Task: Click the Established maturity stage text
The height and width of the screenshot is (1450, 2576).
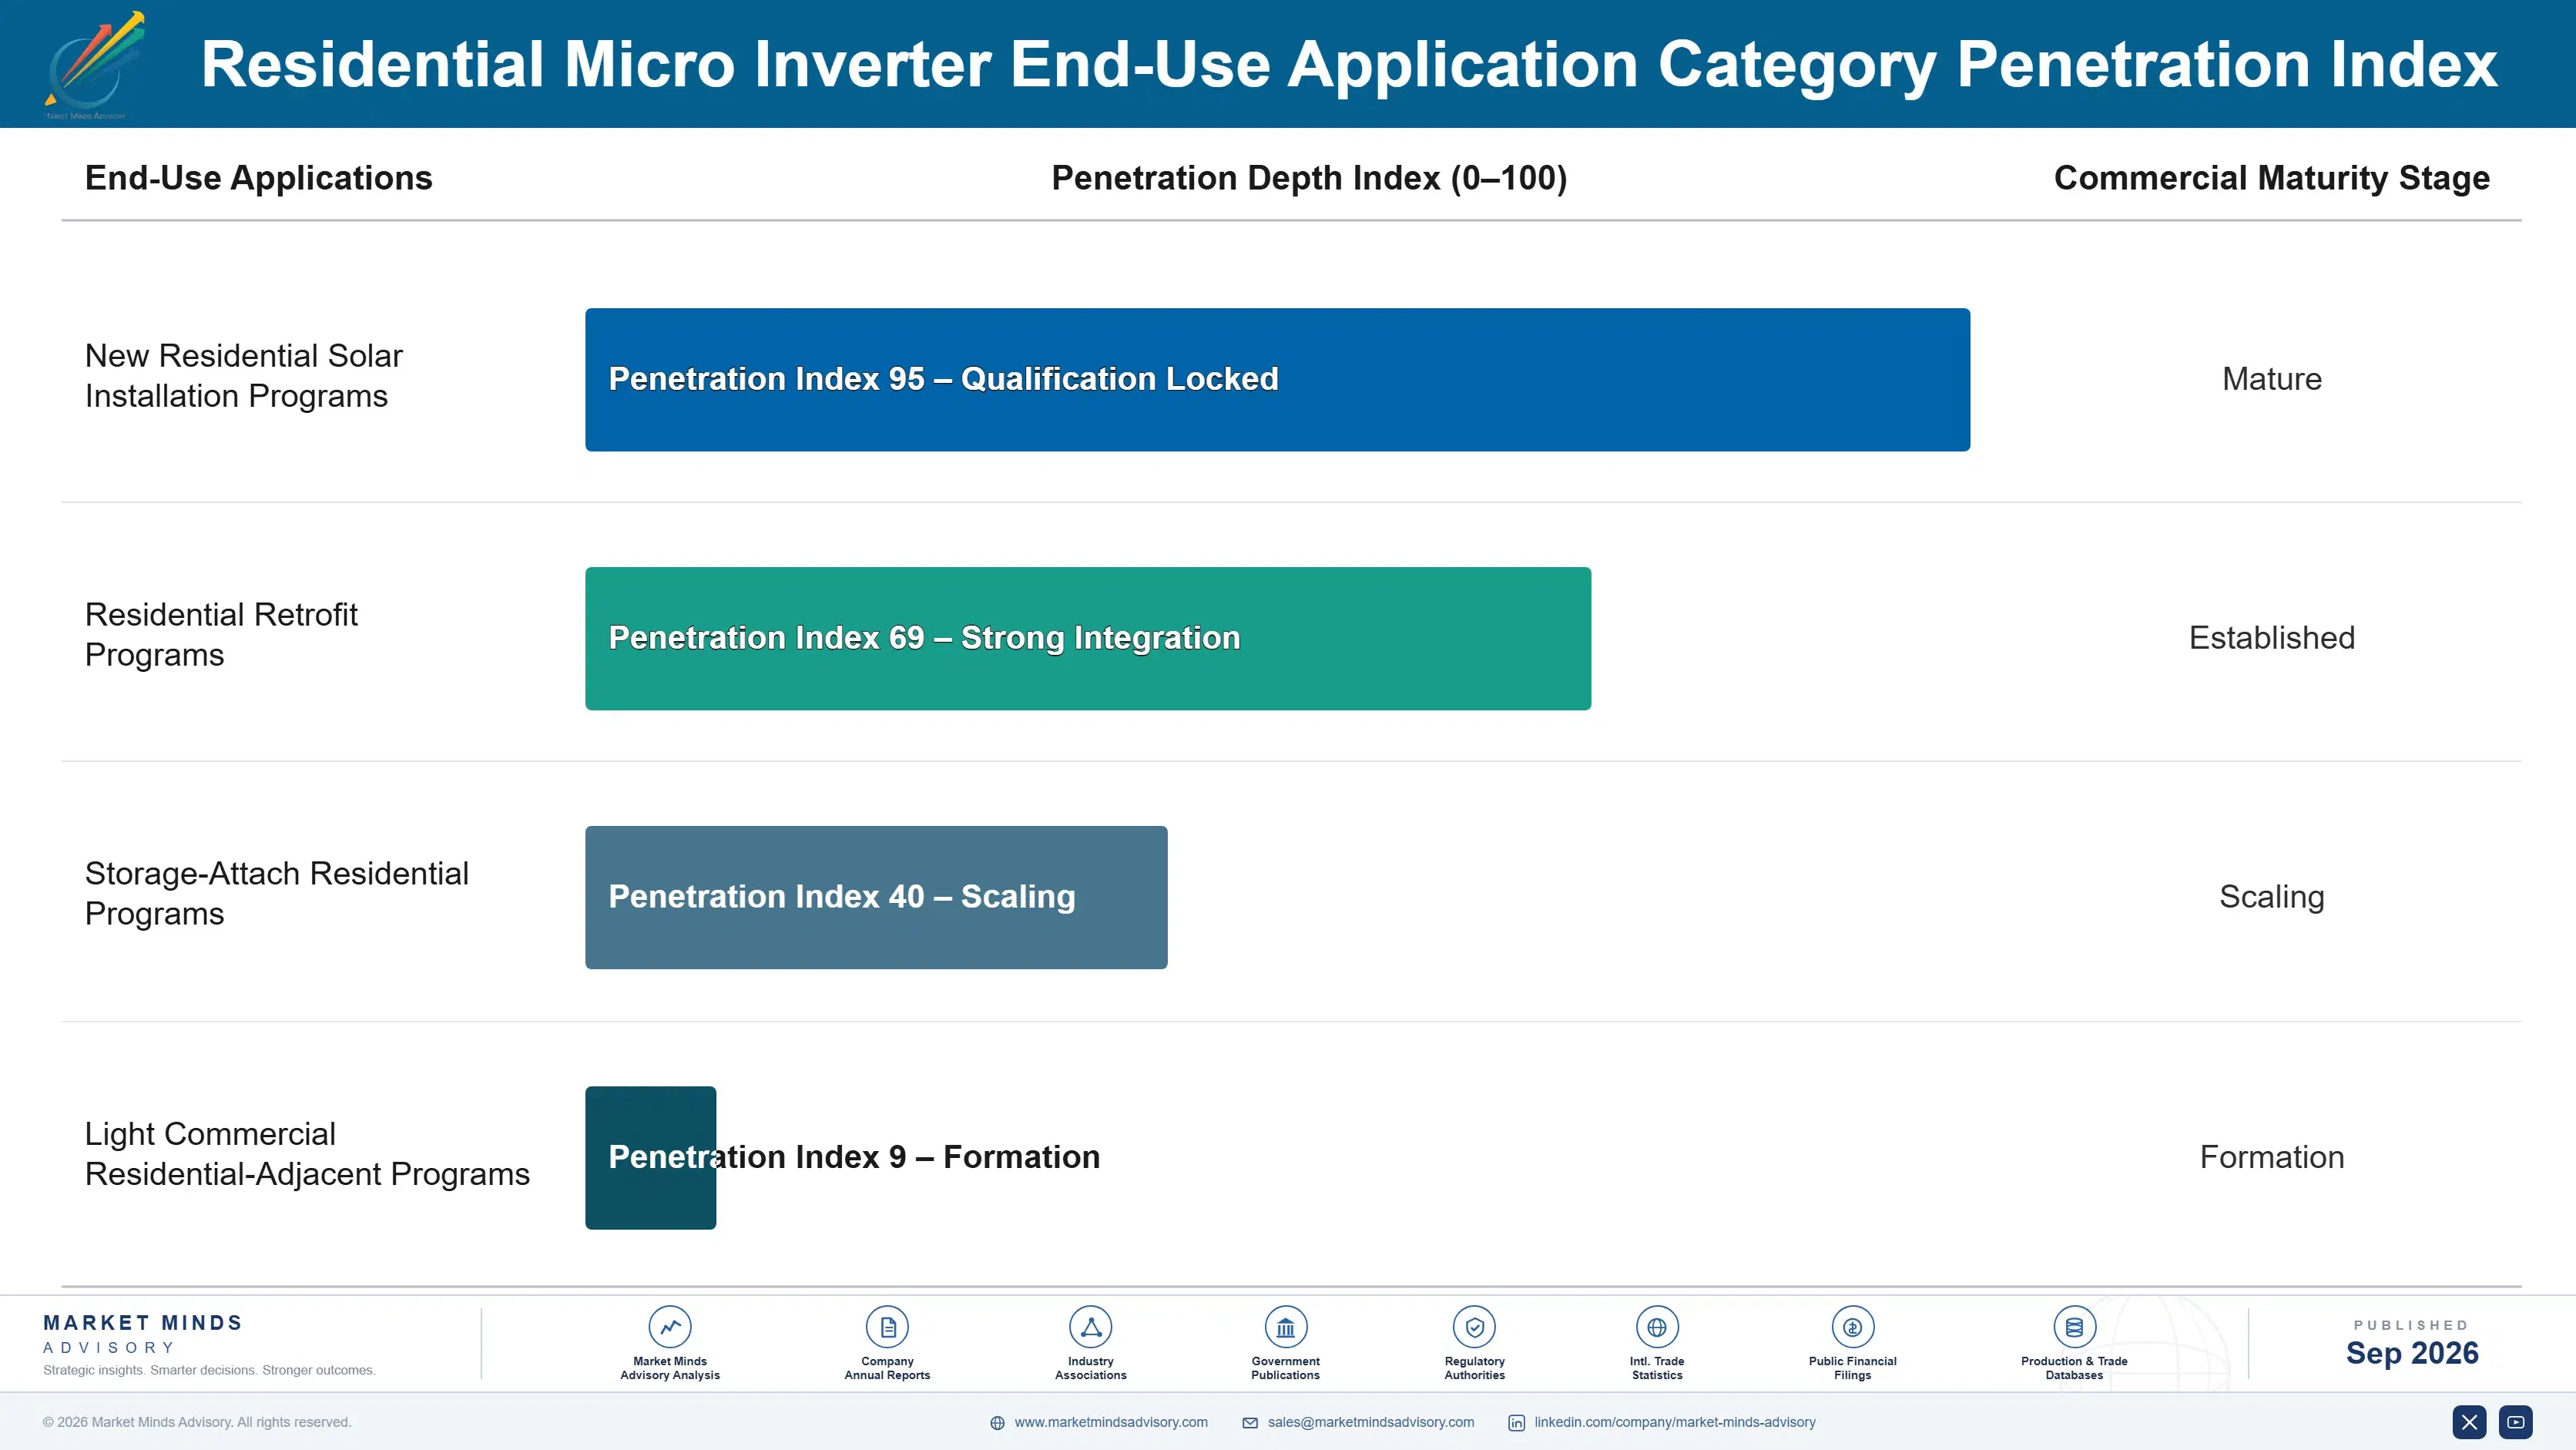Action: click(2271, 638)
